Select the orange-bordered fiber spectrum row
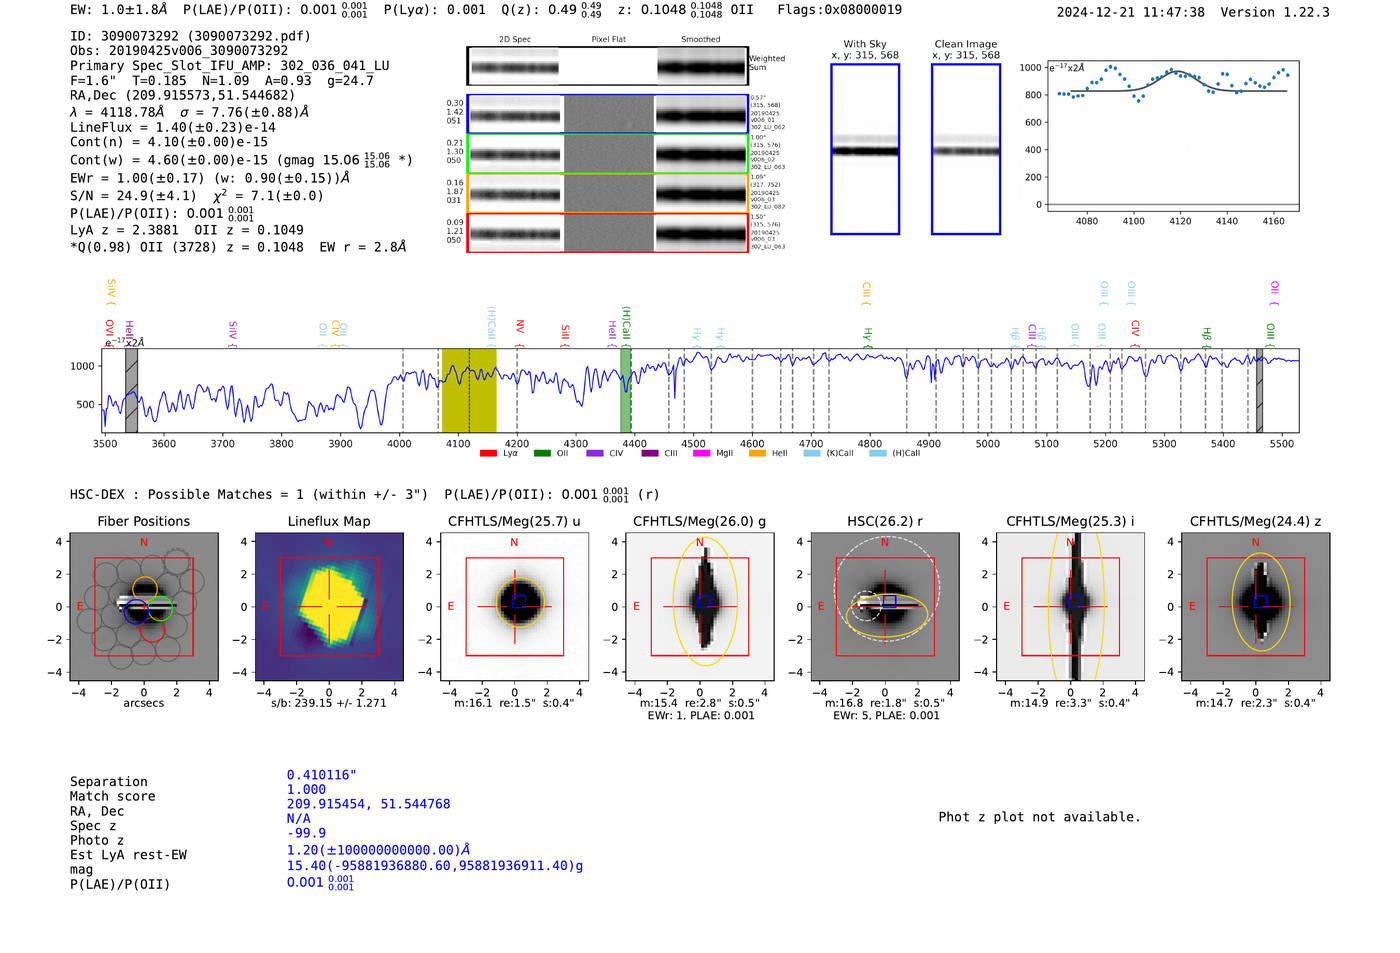The image size is (1400, 953). (608, 193)
